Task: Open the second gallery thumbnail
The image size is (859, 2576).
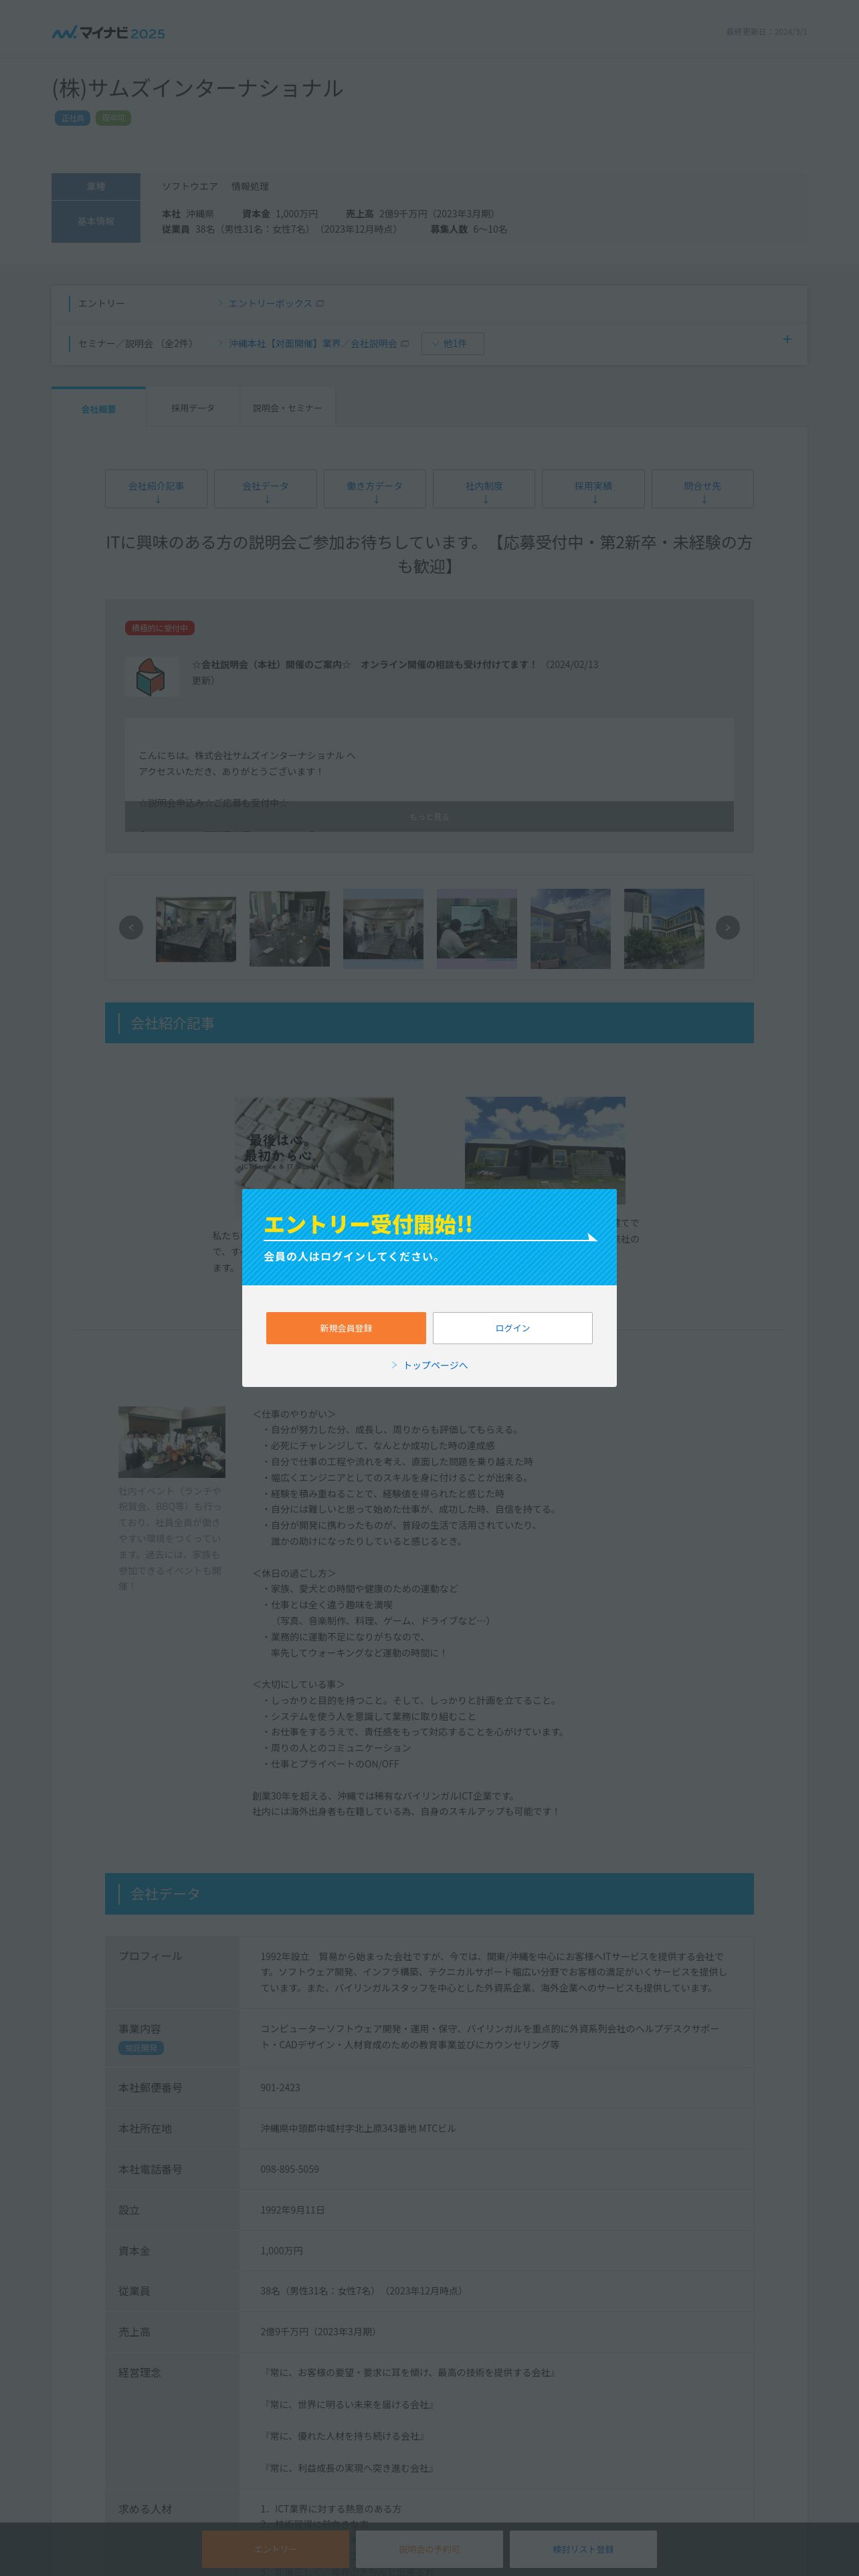Action: [x=289, y=929]
